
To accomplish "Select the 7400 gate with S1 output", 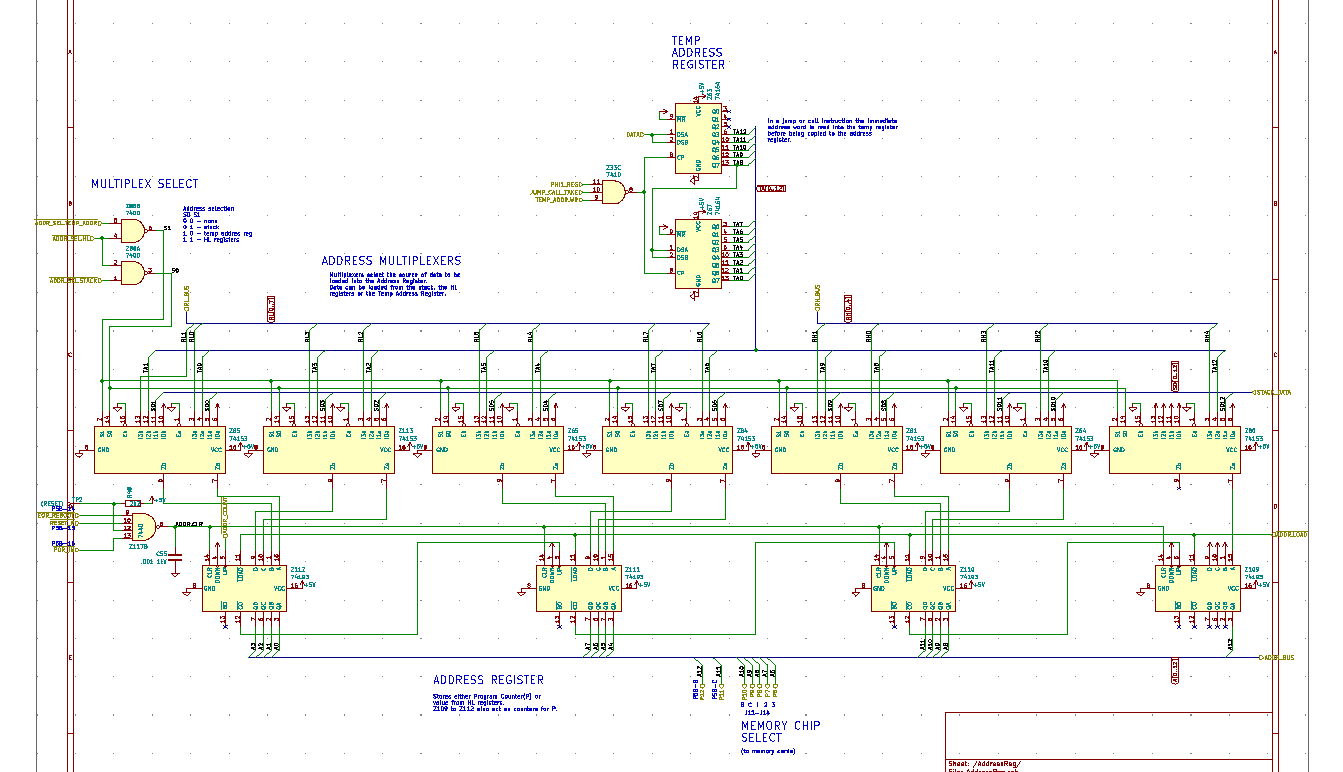I will 133,229.
